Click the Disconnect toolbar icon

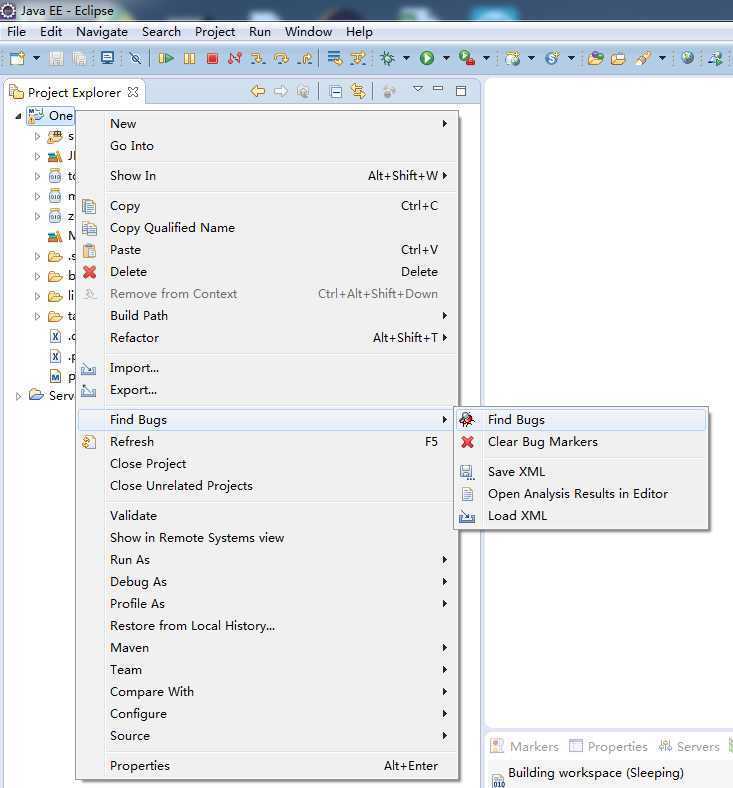tap(235, 58)
